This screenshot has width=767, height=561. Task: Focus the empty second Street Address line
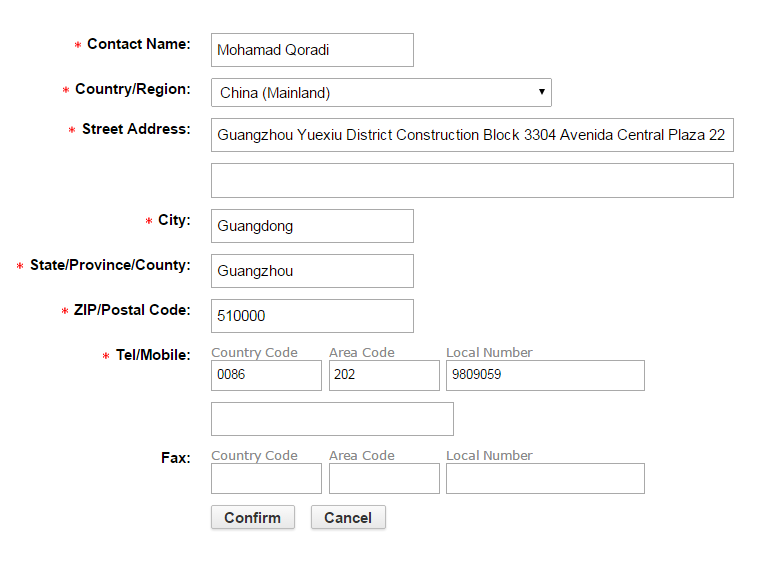coord(472,181)
